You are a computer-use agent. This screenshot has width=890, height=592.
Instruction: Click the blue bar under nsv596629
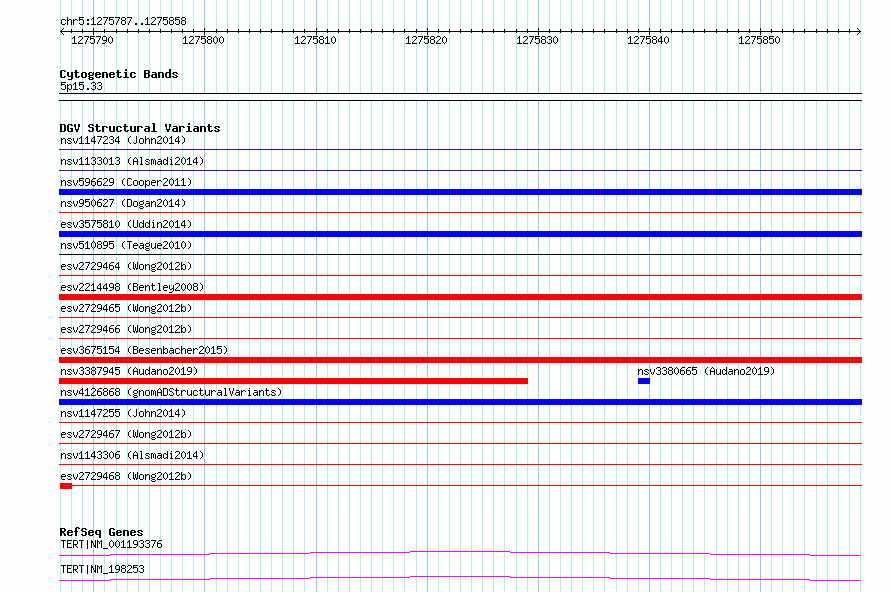click(x=460, y=192)
